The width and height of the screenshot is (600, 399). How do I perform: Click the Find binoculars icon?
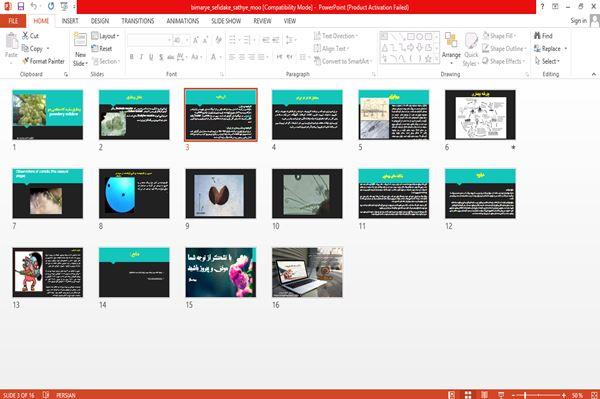(537, 36)
